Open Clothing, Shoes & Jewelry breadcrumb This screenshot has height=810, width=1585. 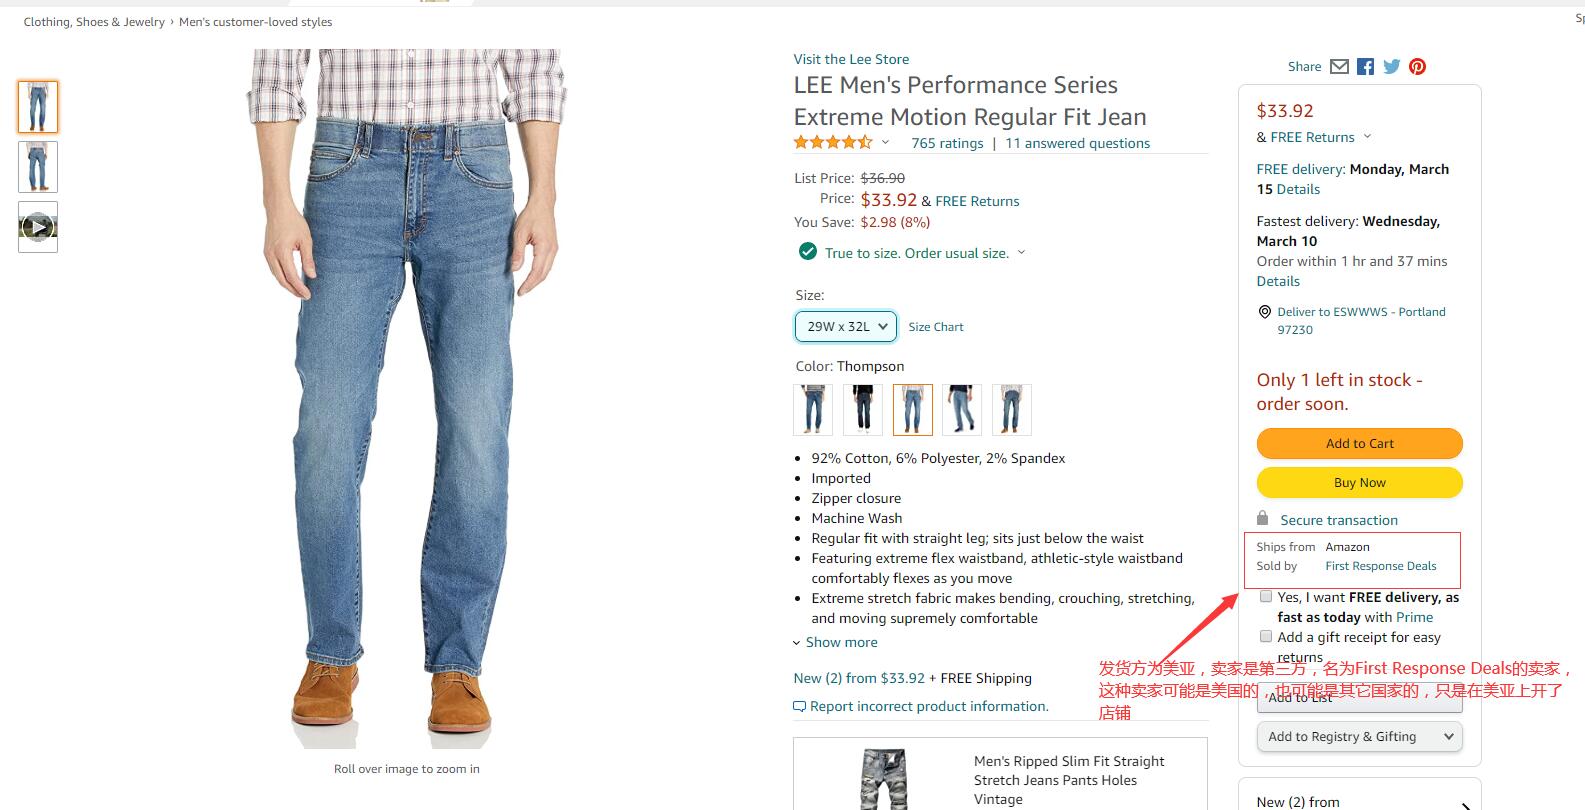[x=94, y=22]
